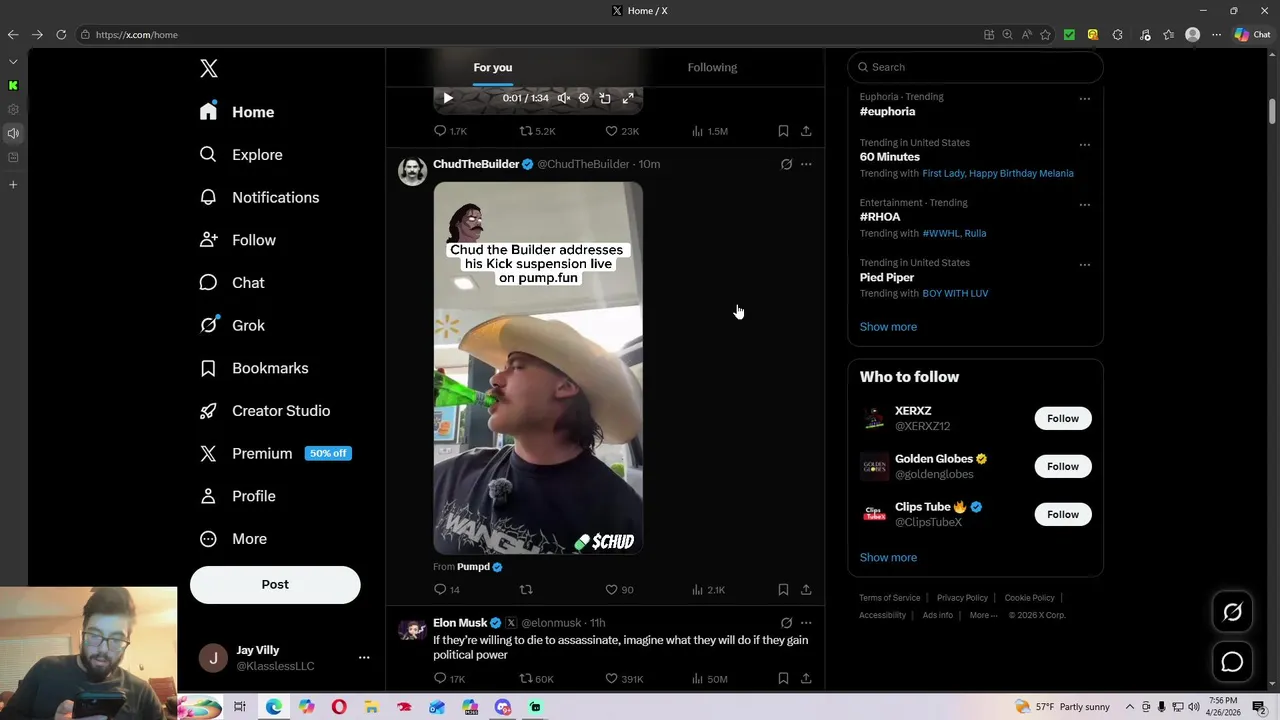Share the ChudTheBuilder post
This screenshot has height=720, width=1280.
pos(806,590)
